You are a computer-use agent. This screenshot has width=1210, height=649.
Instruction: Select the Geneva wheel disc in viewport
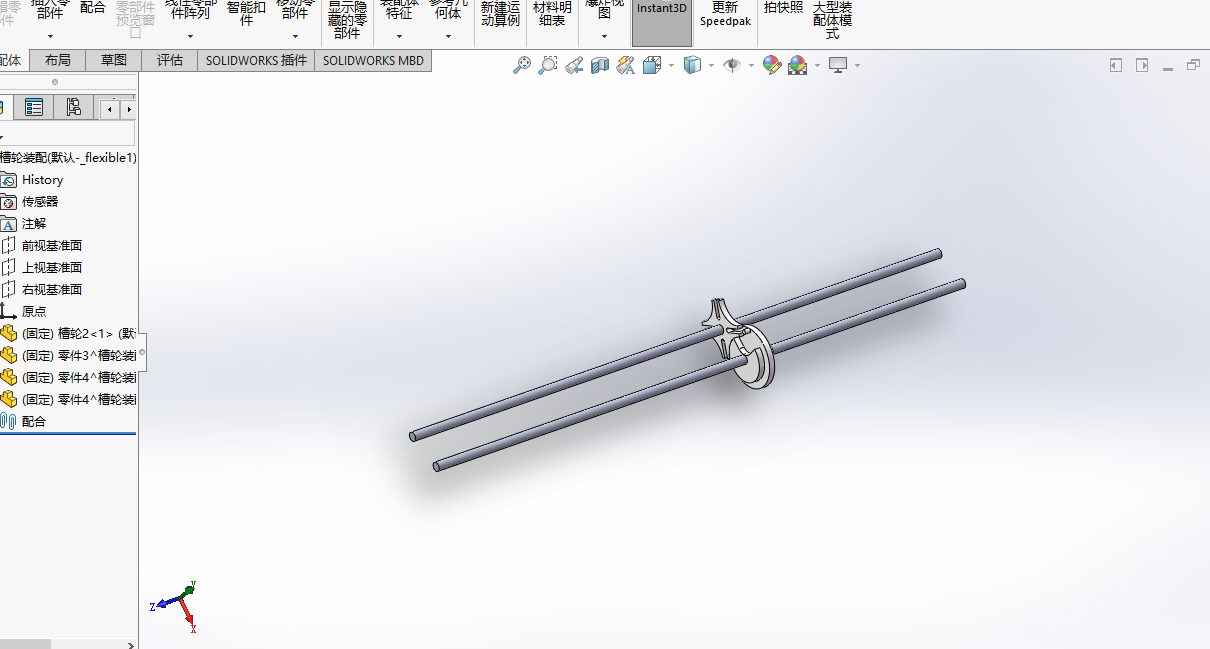point(755,362)
